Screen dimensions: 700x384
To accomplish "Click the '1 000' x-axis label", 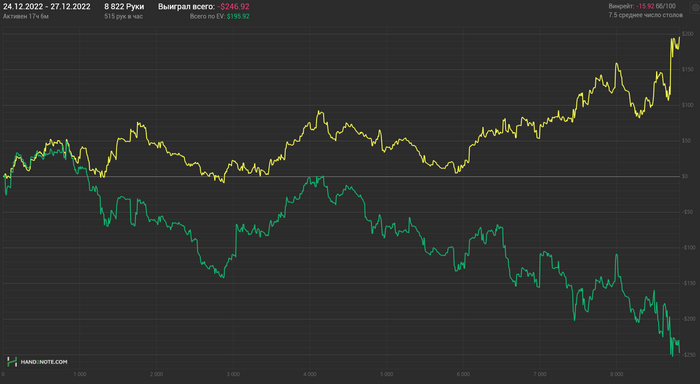I will [80, 374].
